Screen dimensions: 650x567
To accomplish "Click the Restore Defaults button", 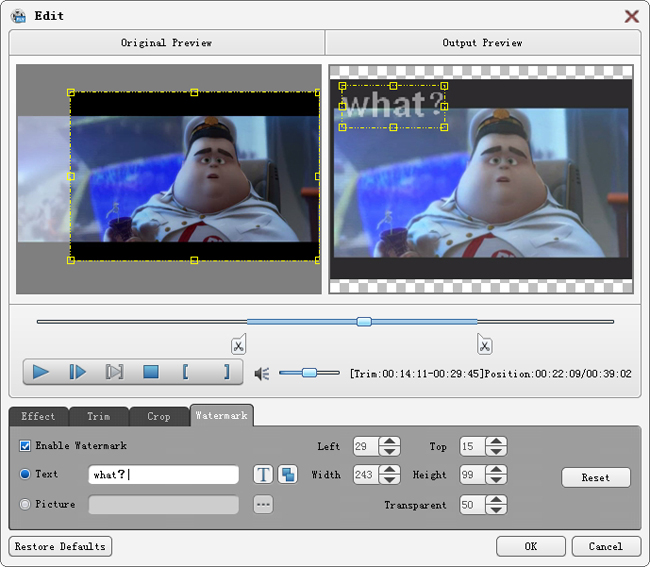I will (x=60, y=546).
